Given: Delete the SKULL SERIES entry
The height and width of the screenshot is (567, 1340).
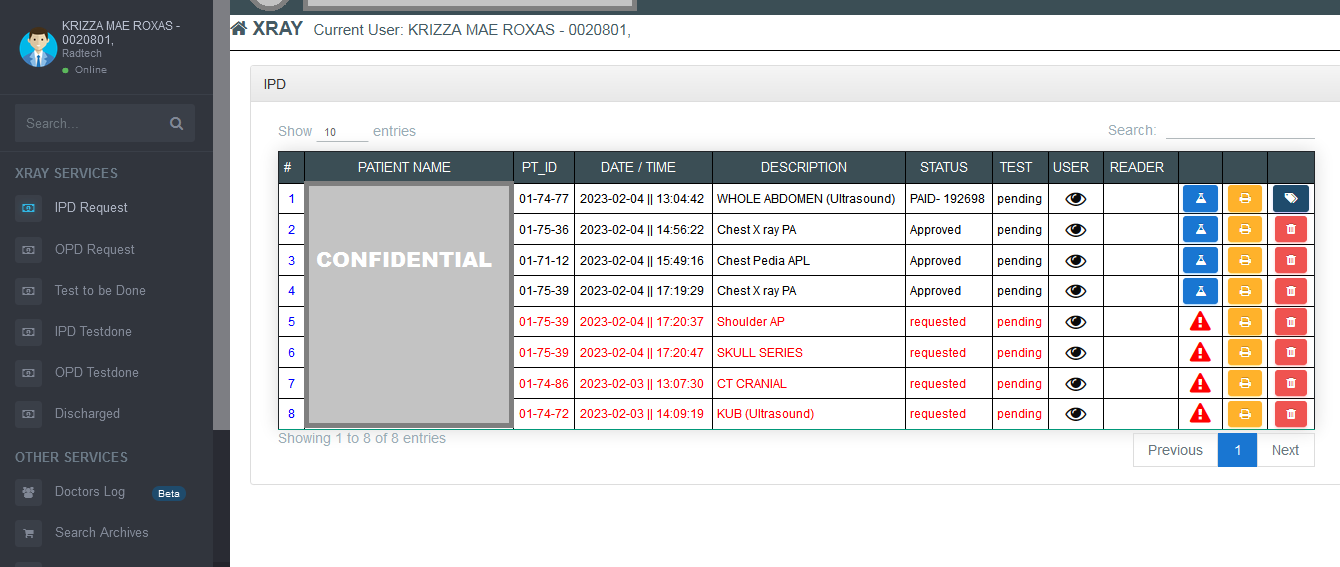Looking at the screenshot, I should tap(1291, 352).
